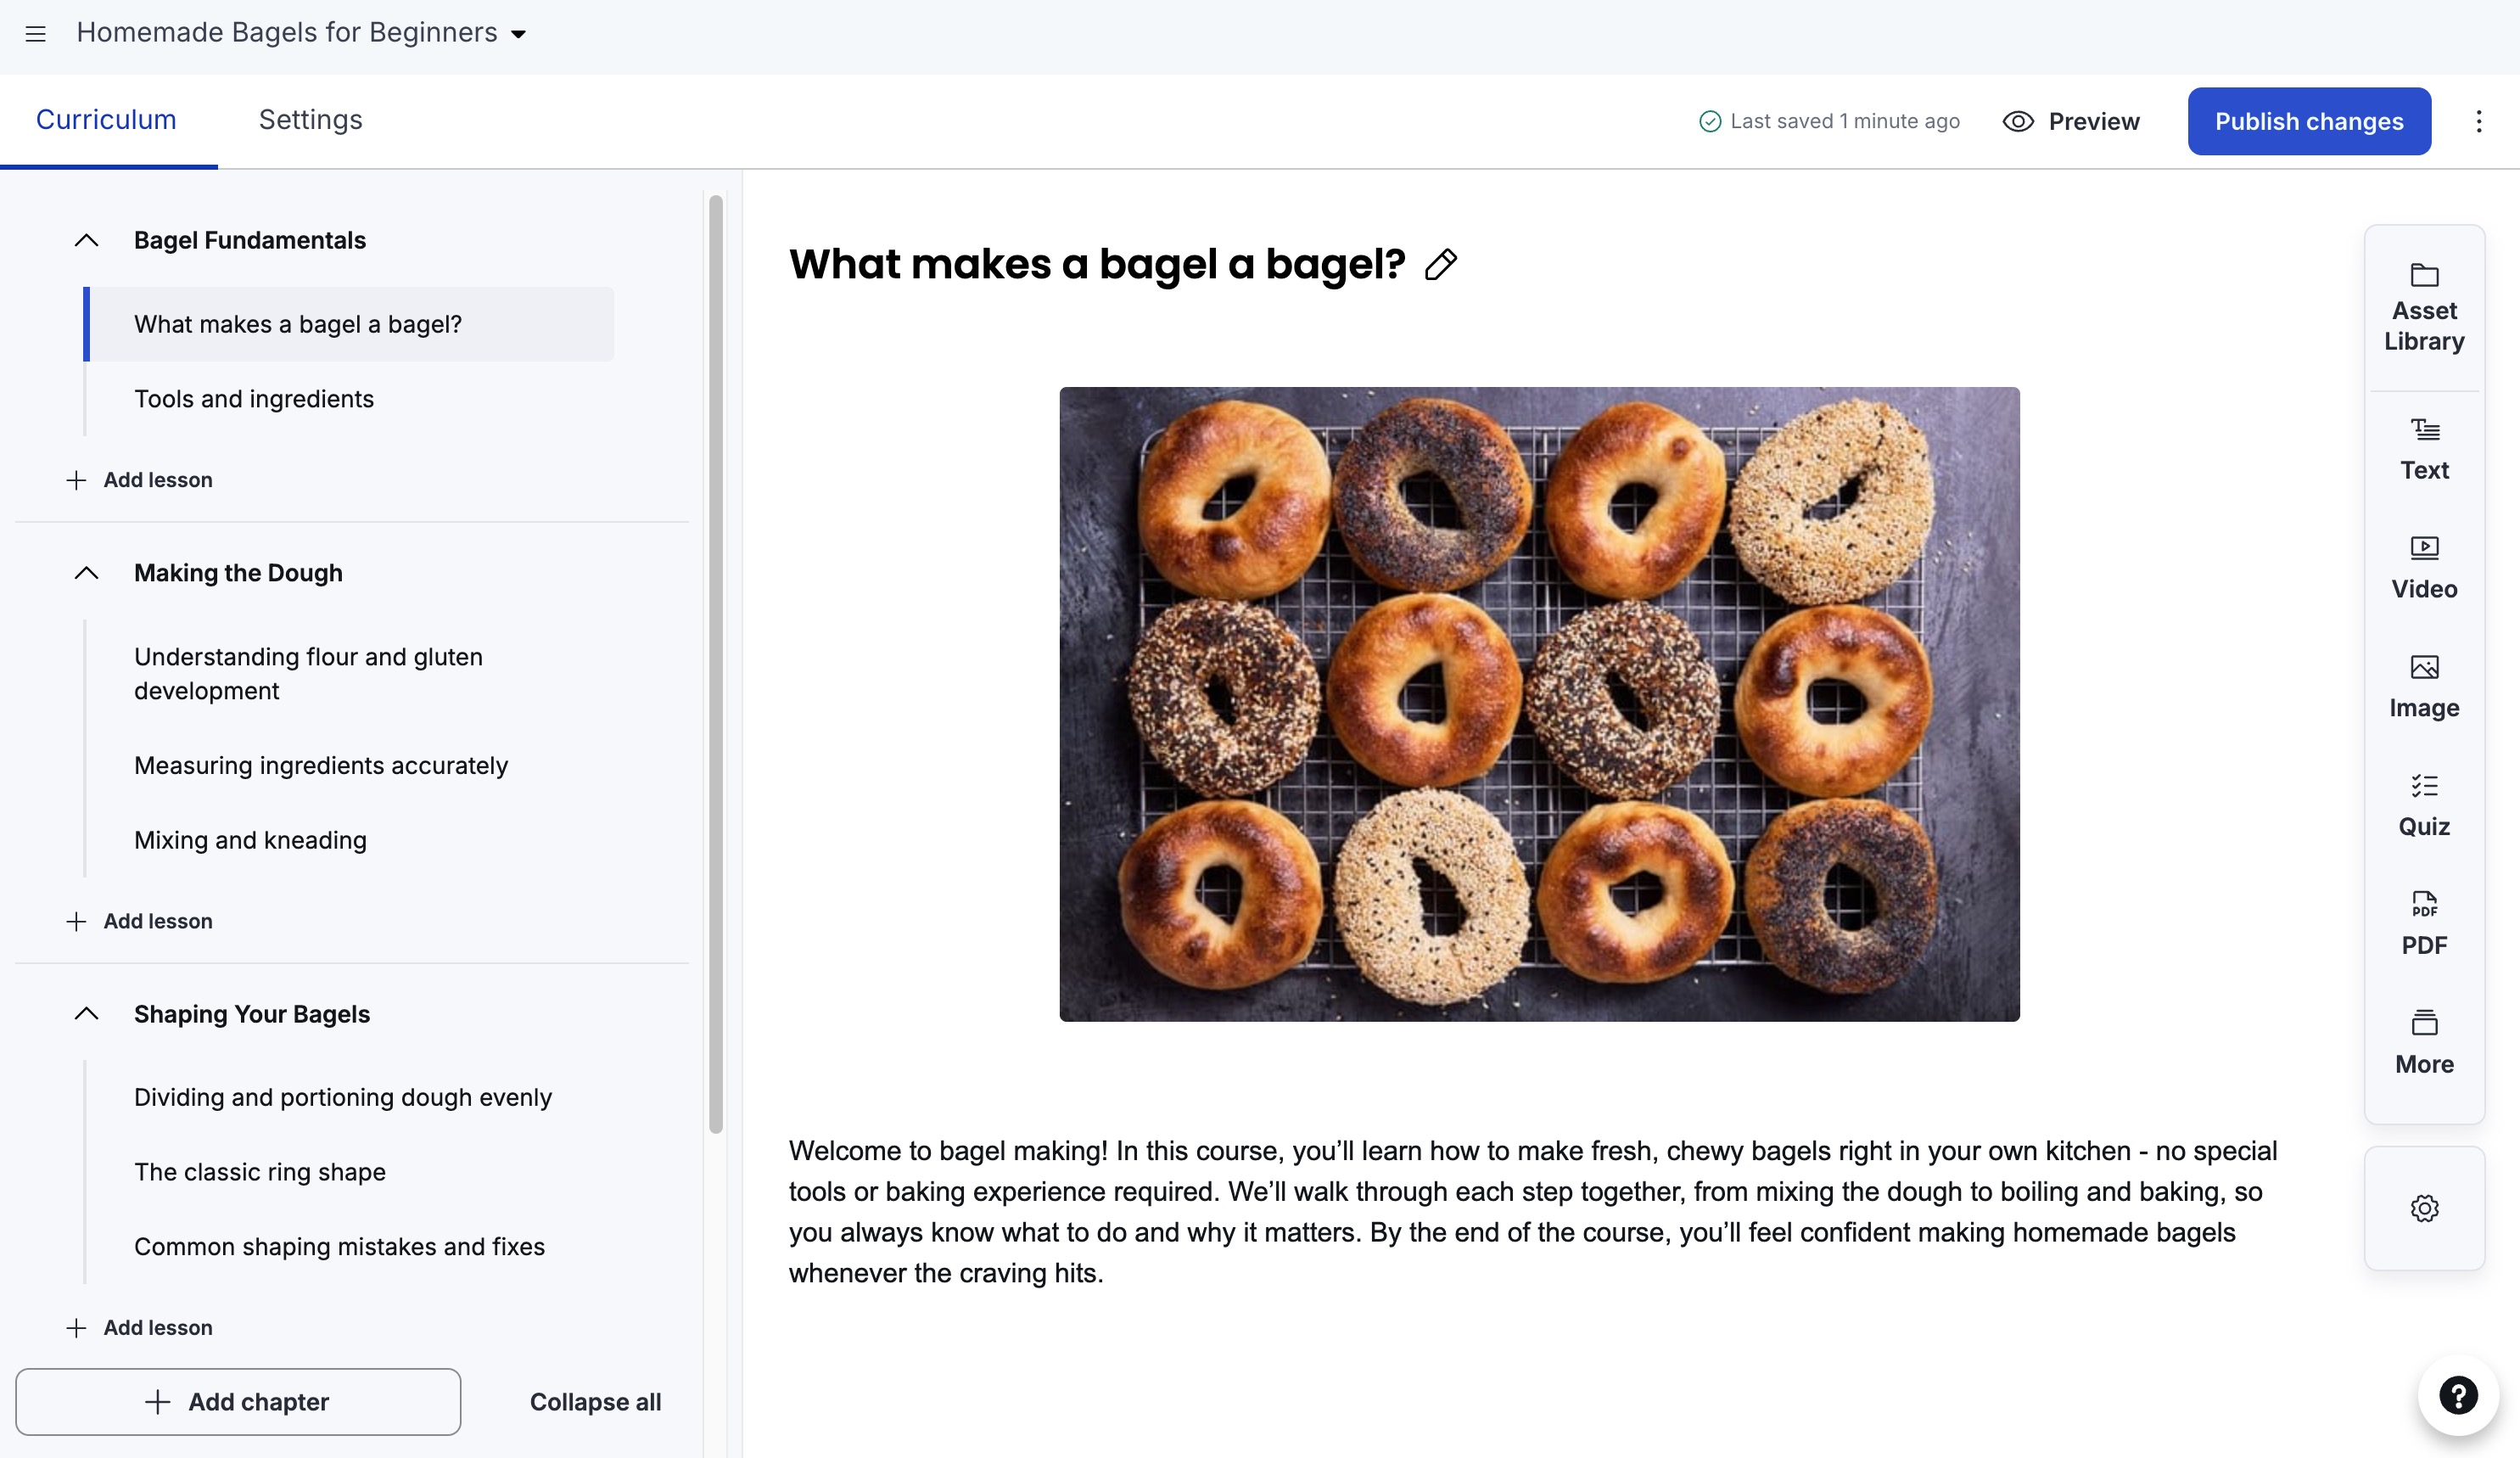Open the hamburger menu
The width and height of the screenshot is (2520, 1458).
tap(36, 34)
